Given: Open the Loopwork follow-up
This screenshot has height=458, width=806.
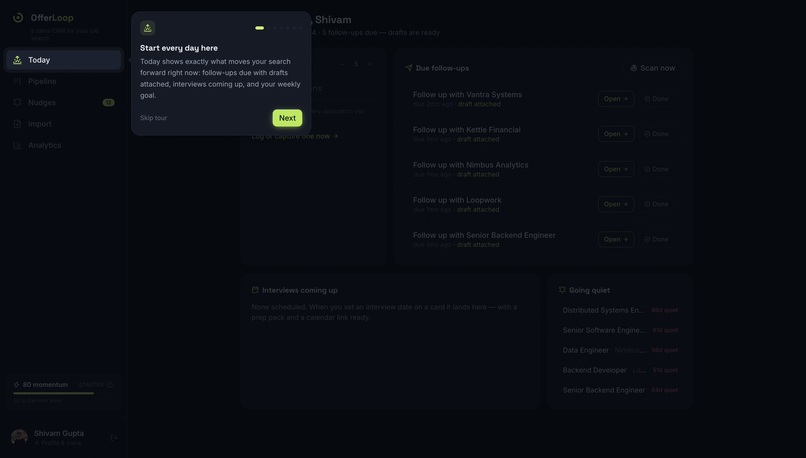Looking at the screenshot, I should pos(616,204).
